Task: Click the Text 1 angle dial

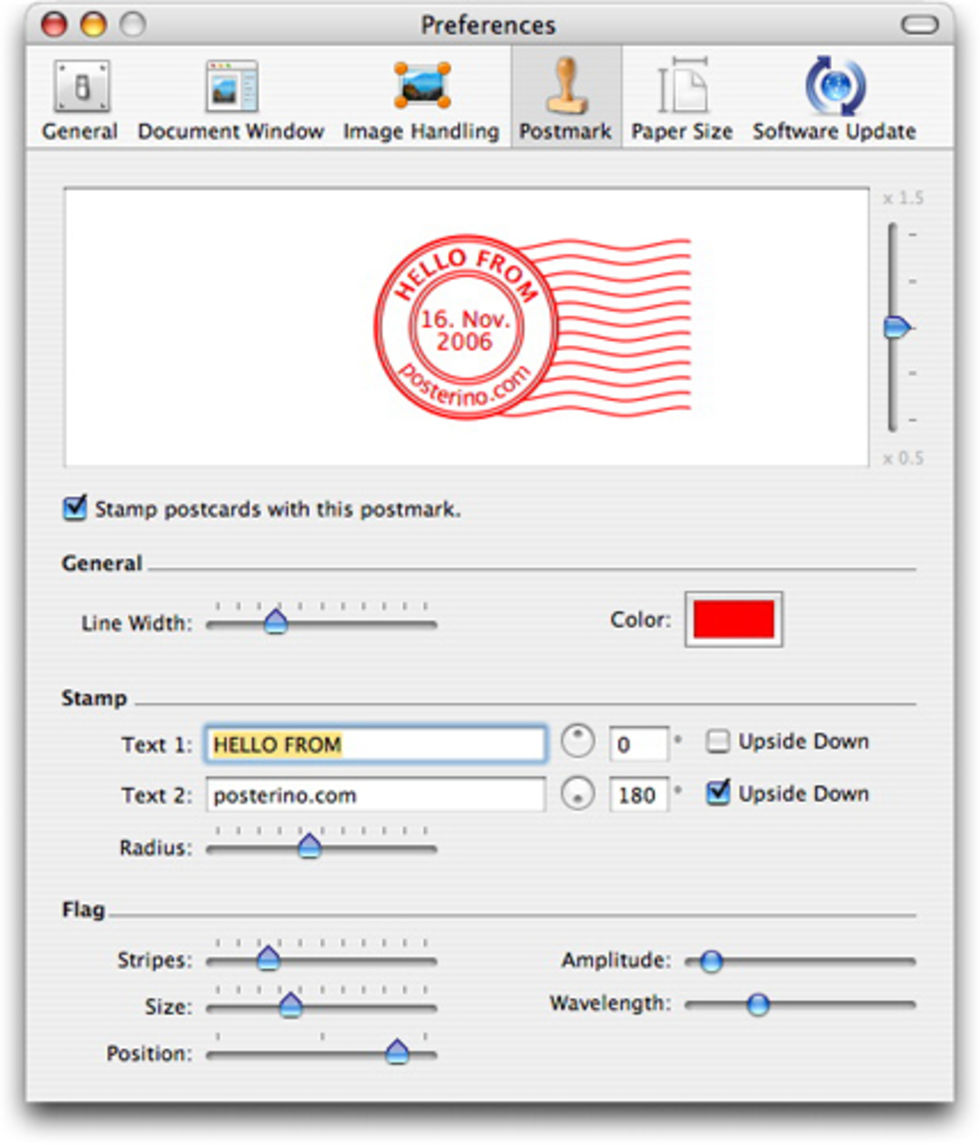Action: 577,742
